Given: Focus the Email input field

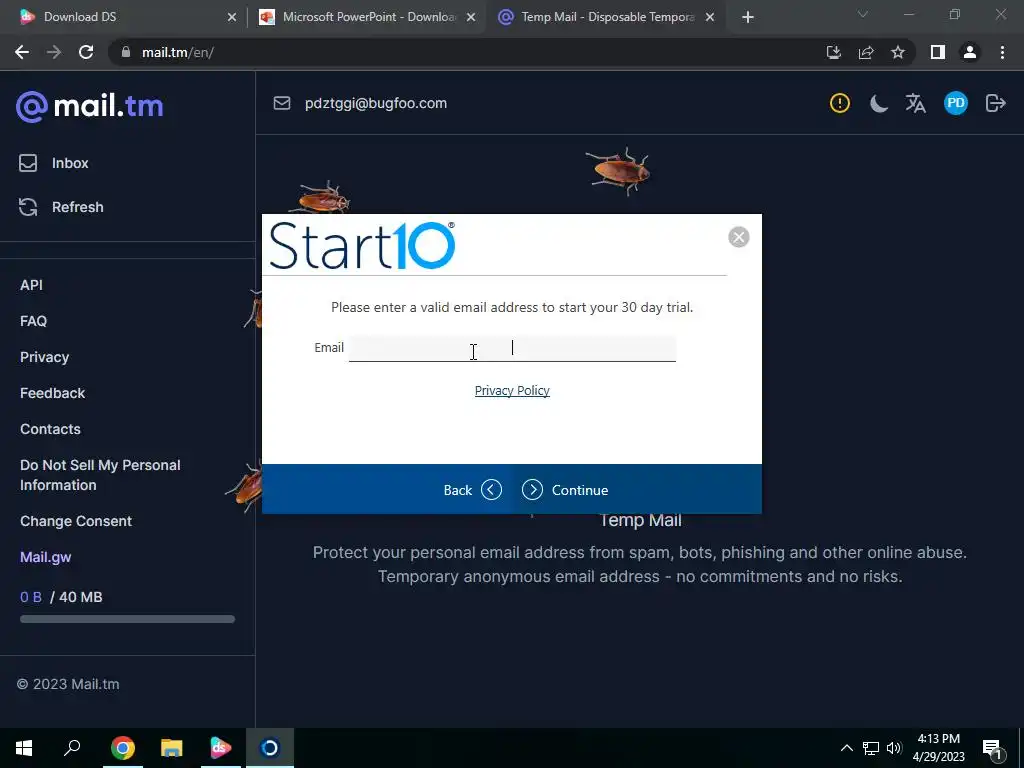Looking at the screenshot, I should (x=512, y=348).
